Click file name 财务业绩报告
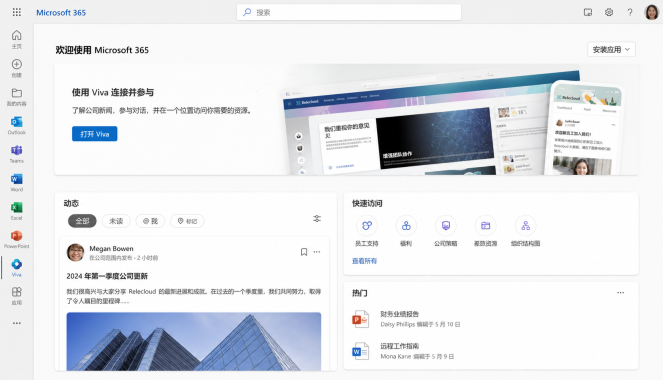663x380 pixels. tap(400, 314)
